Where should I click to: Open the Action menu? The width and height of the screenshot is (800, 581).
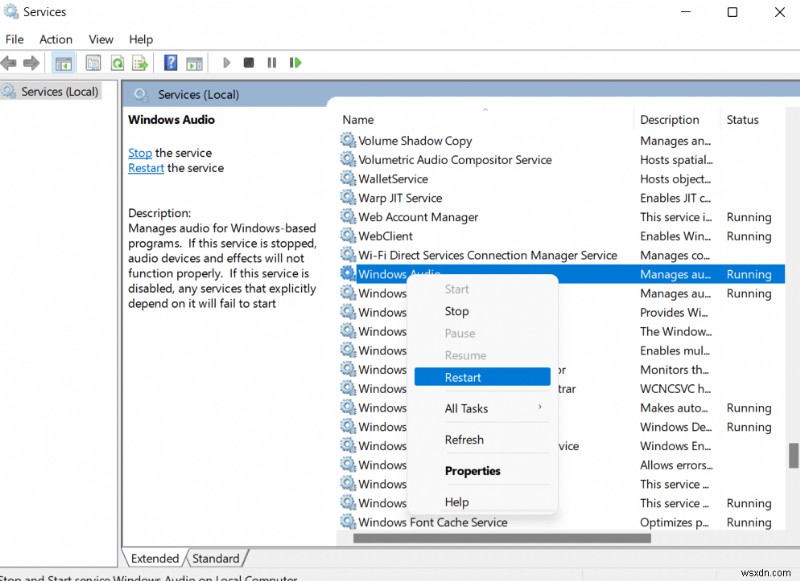click(x=55, y=39)
